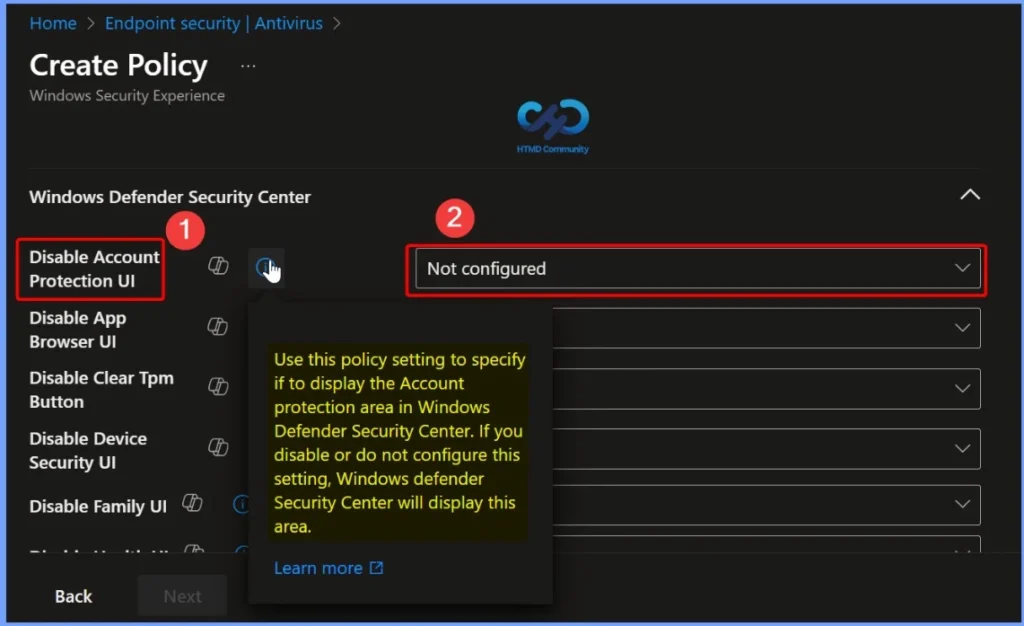Click the info icon next to Disable Family UI
Image resolution: width=1024 pixels, height=626 pixels.
click(x=241, y=504)
